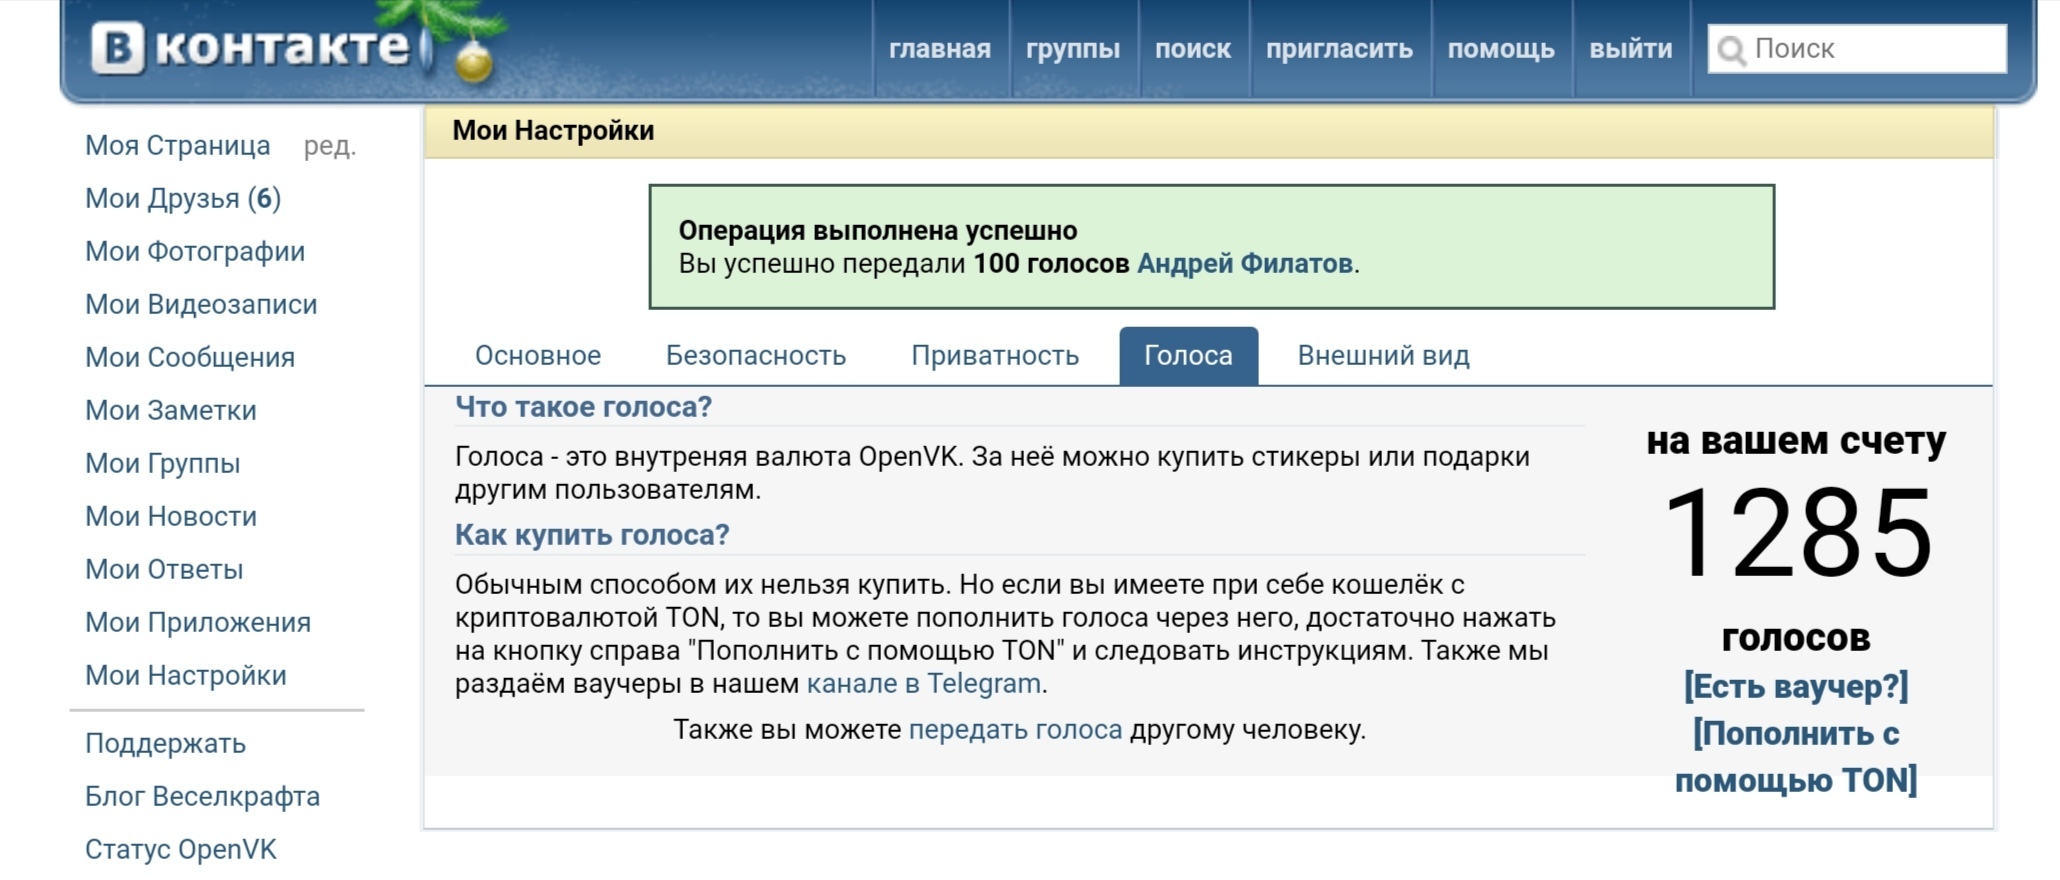This screenshot has width=2060, height=880.
Task: Click the ред. edit link beside Моя Страница
Action: pos(330,146)
